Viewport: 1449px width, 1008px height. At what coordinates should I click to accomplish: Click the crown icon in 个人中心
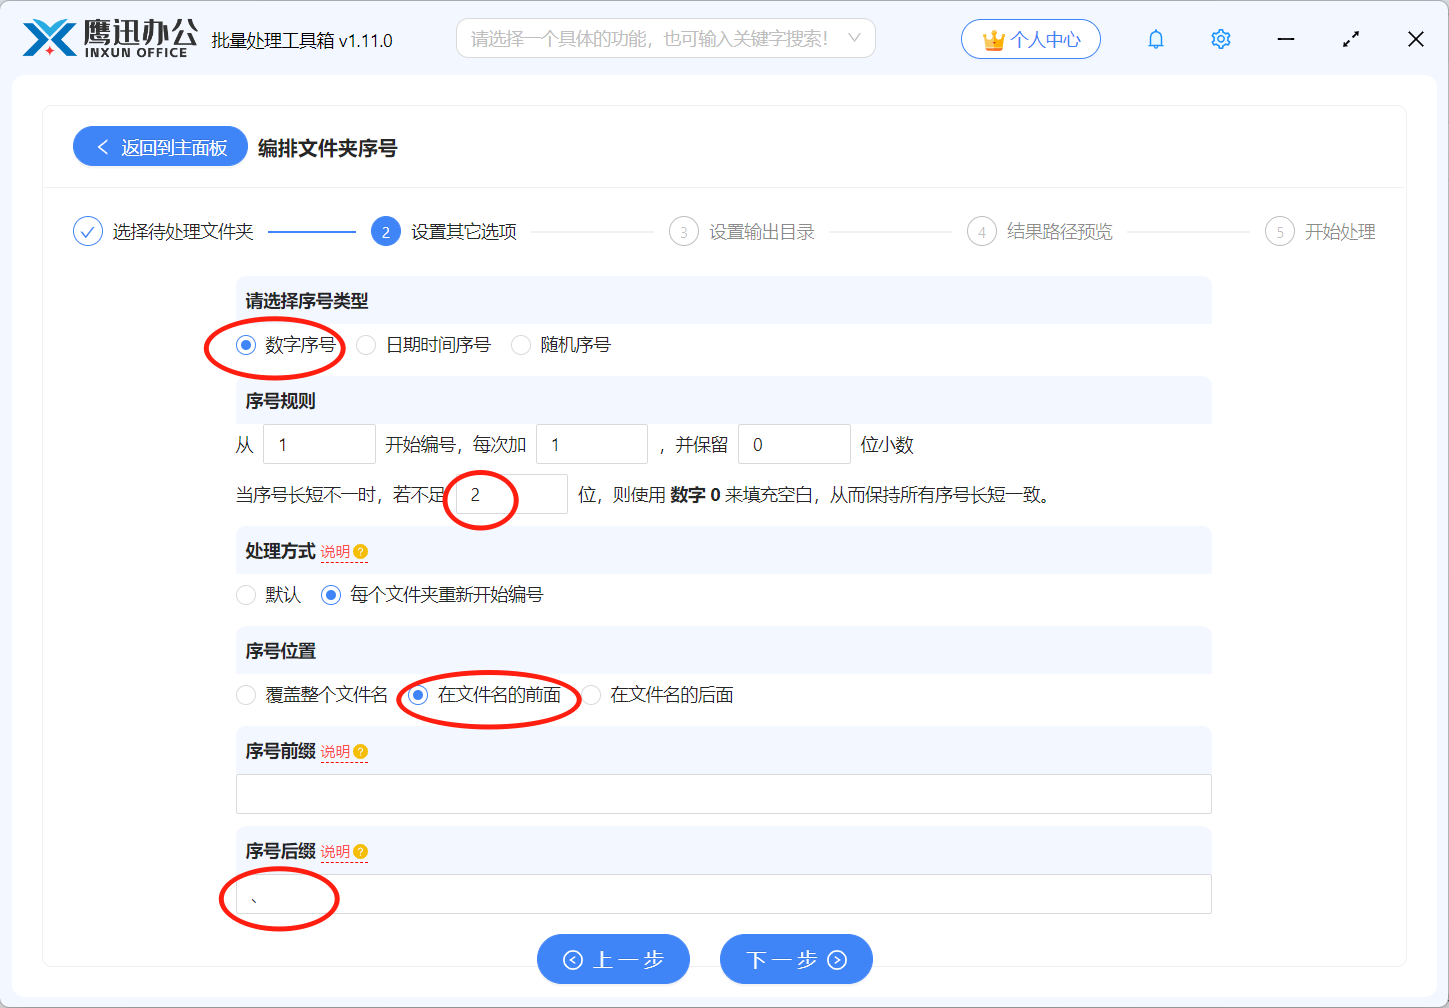click(x=992, y=38)
